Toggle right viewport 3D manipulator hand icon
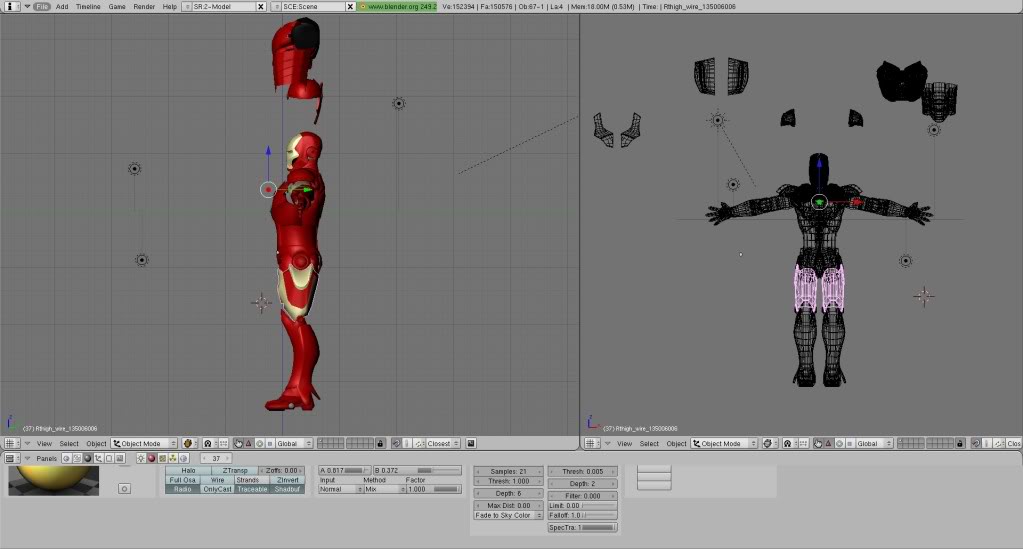The width and height of the screenshot is (1023, 549). pyautogui.click(x=818, y=443)
